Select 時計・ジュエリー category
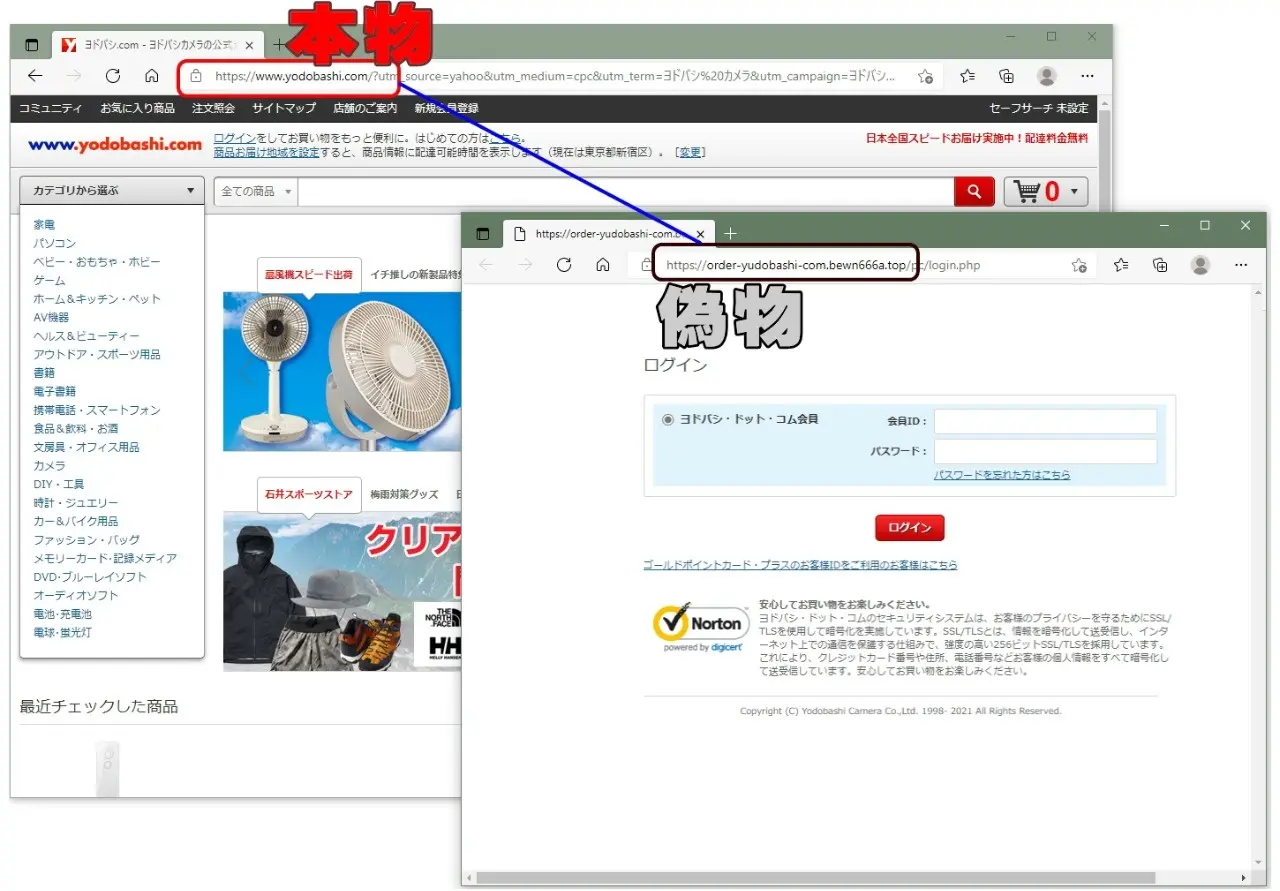Image resolution: width=1280 pixels, height=891 pixels. [x=75, y=503]
